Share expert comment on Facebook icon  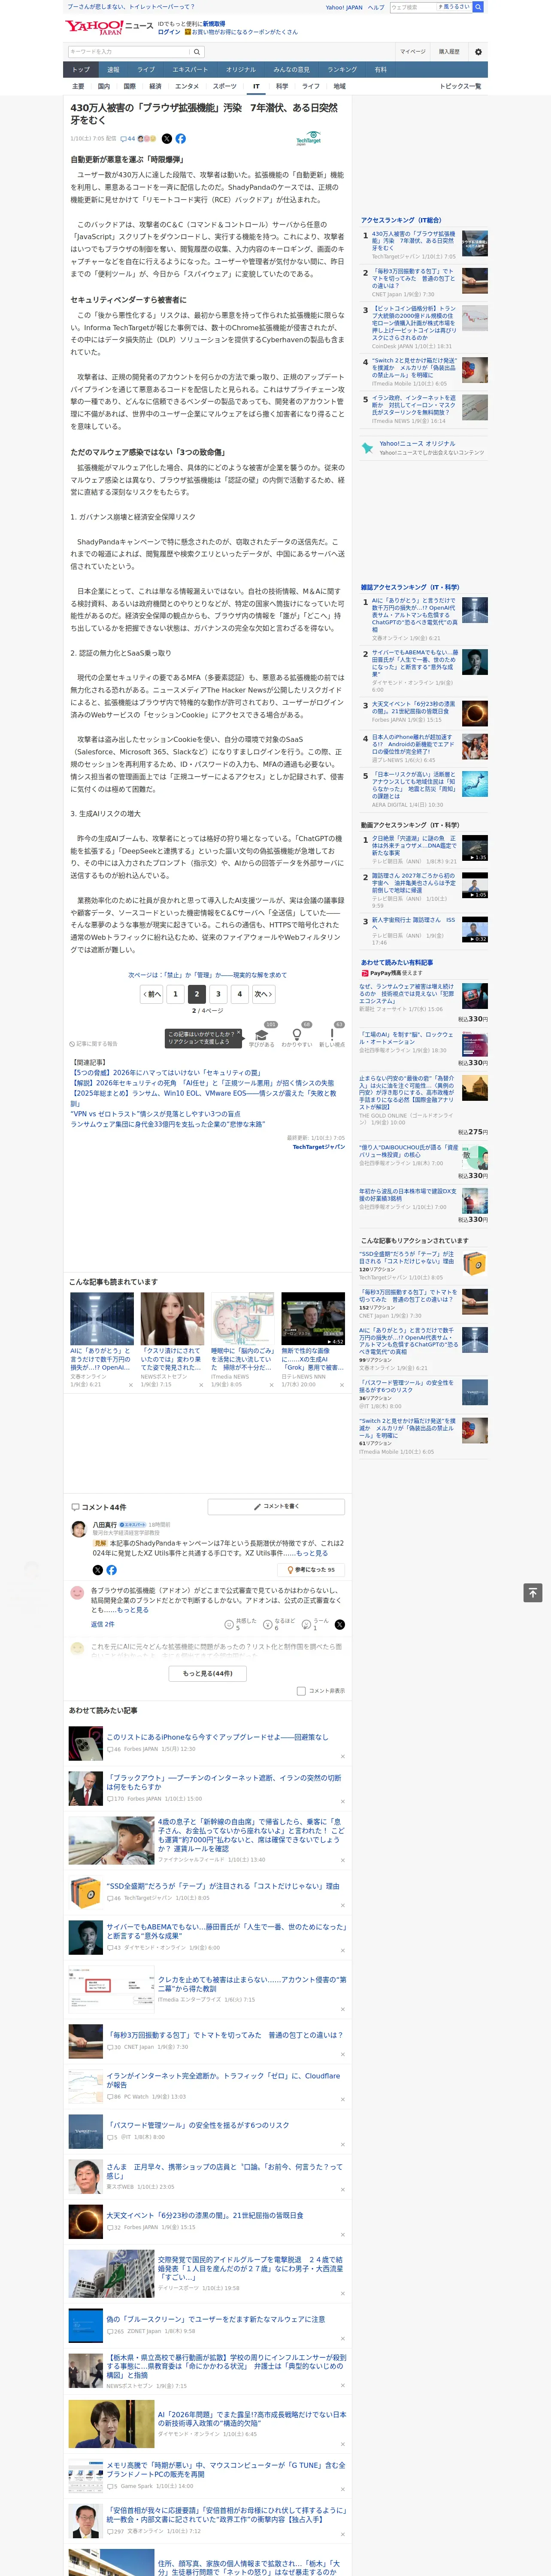[111, 1570]
